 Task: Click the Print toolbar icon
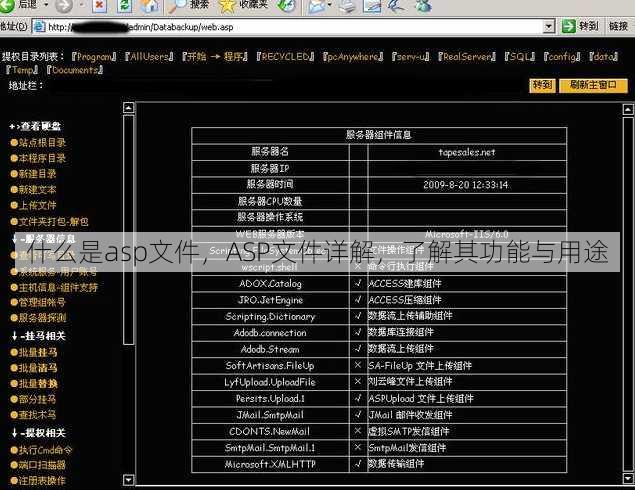346,6
